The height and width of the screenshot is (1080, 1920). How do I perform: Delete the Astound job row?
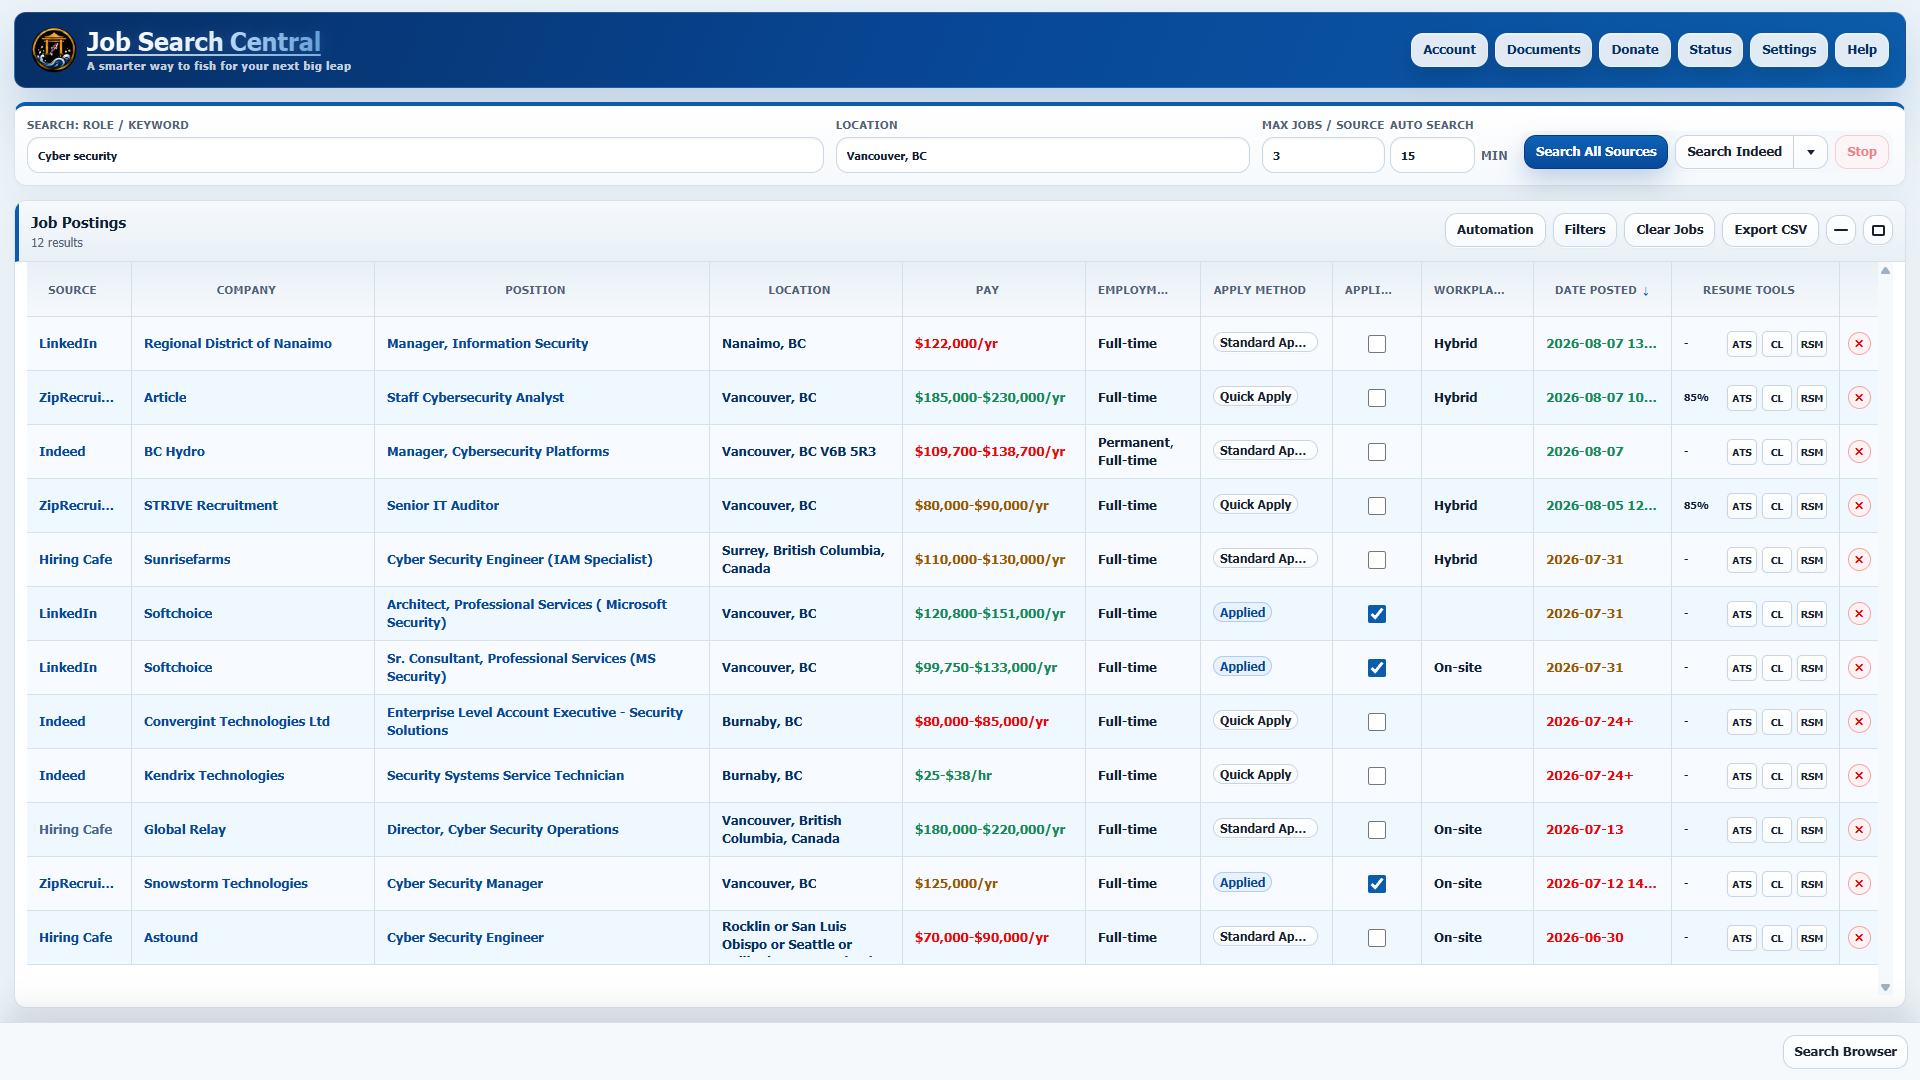coord(1859,938)
